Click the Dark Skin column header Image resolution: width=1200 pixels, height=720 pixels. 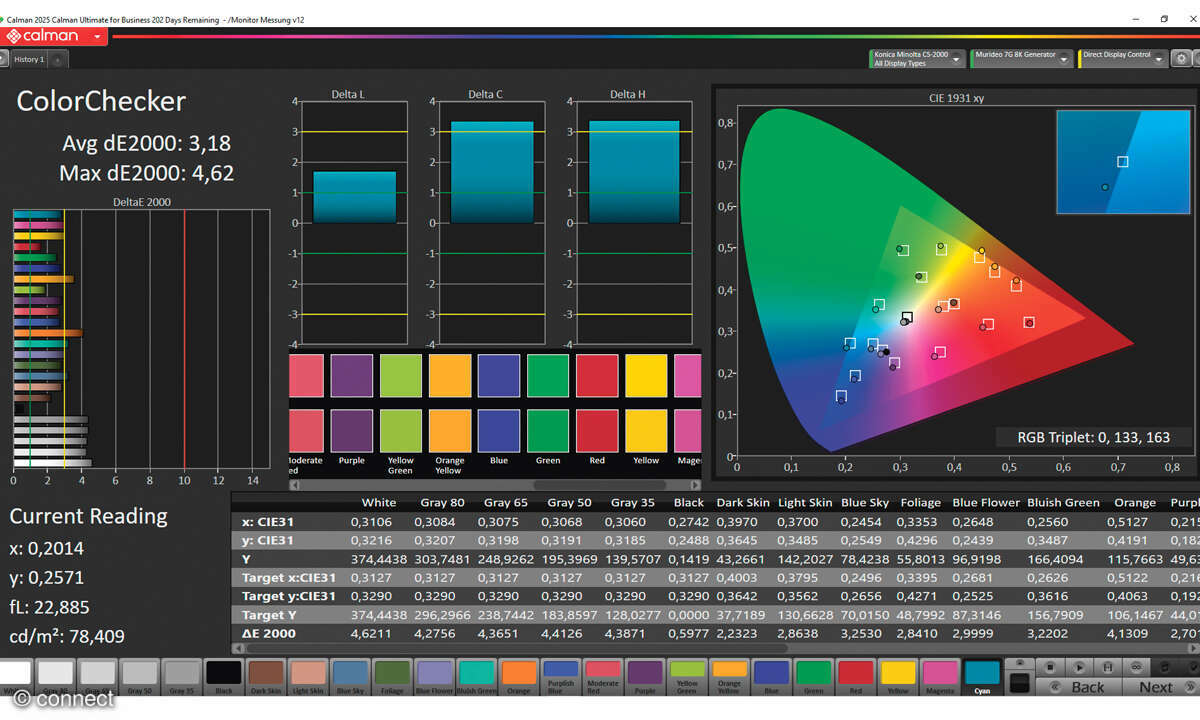pos(743,503)
